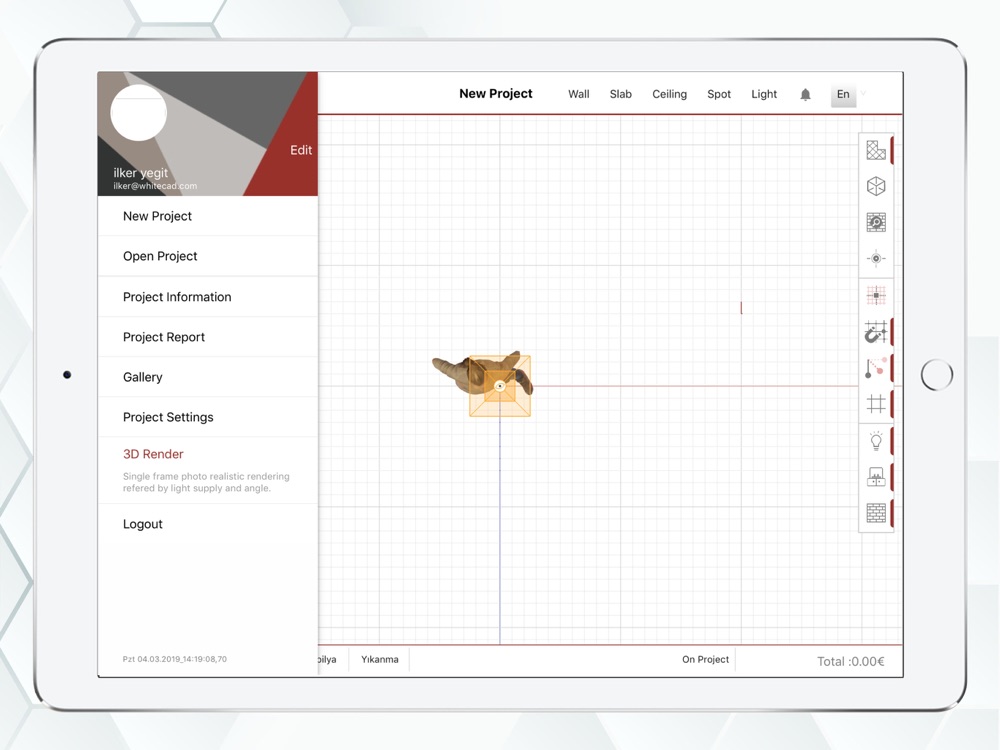Toggle the brick wall icon
This screenshot has width=1000, height=750.
tap(876, 513)
